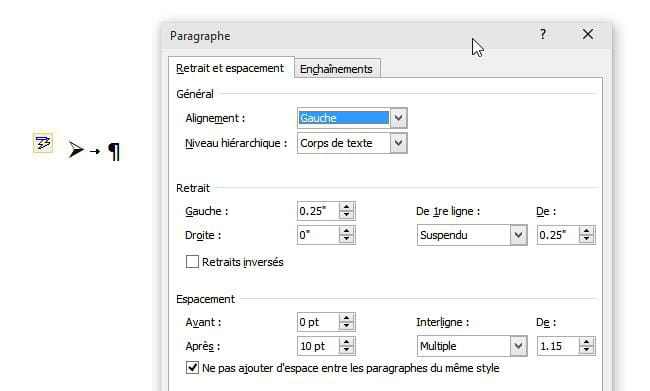Click the first-line De 0.25" field
650x391 pixels.
558,235
